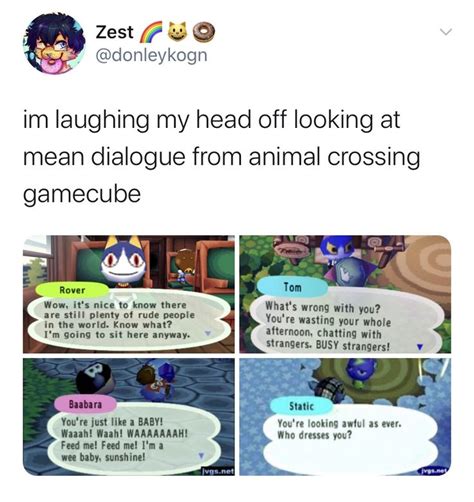Advance Rover's dialogue with the arrow
The image size is (474, 502).
coord(208,333)
